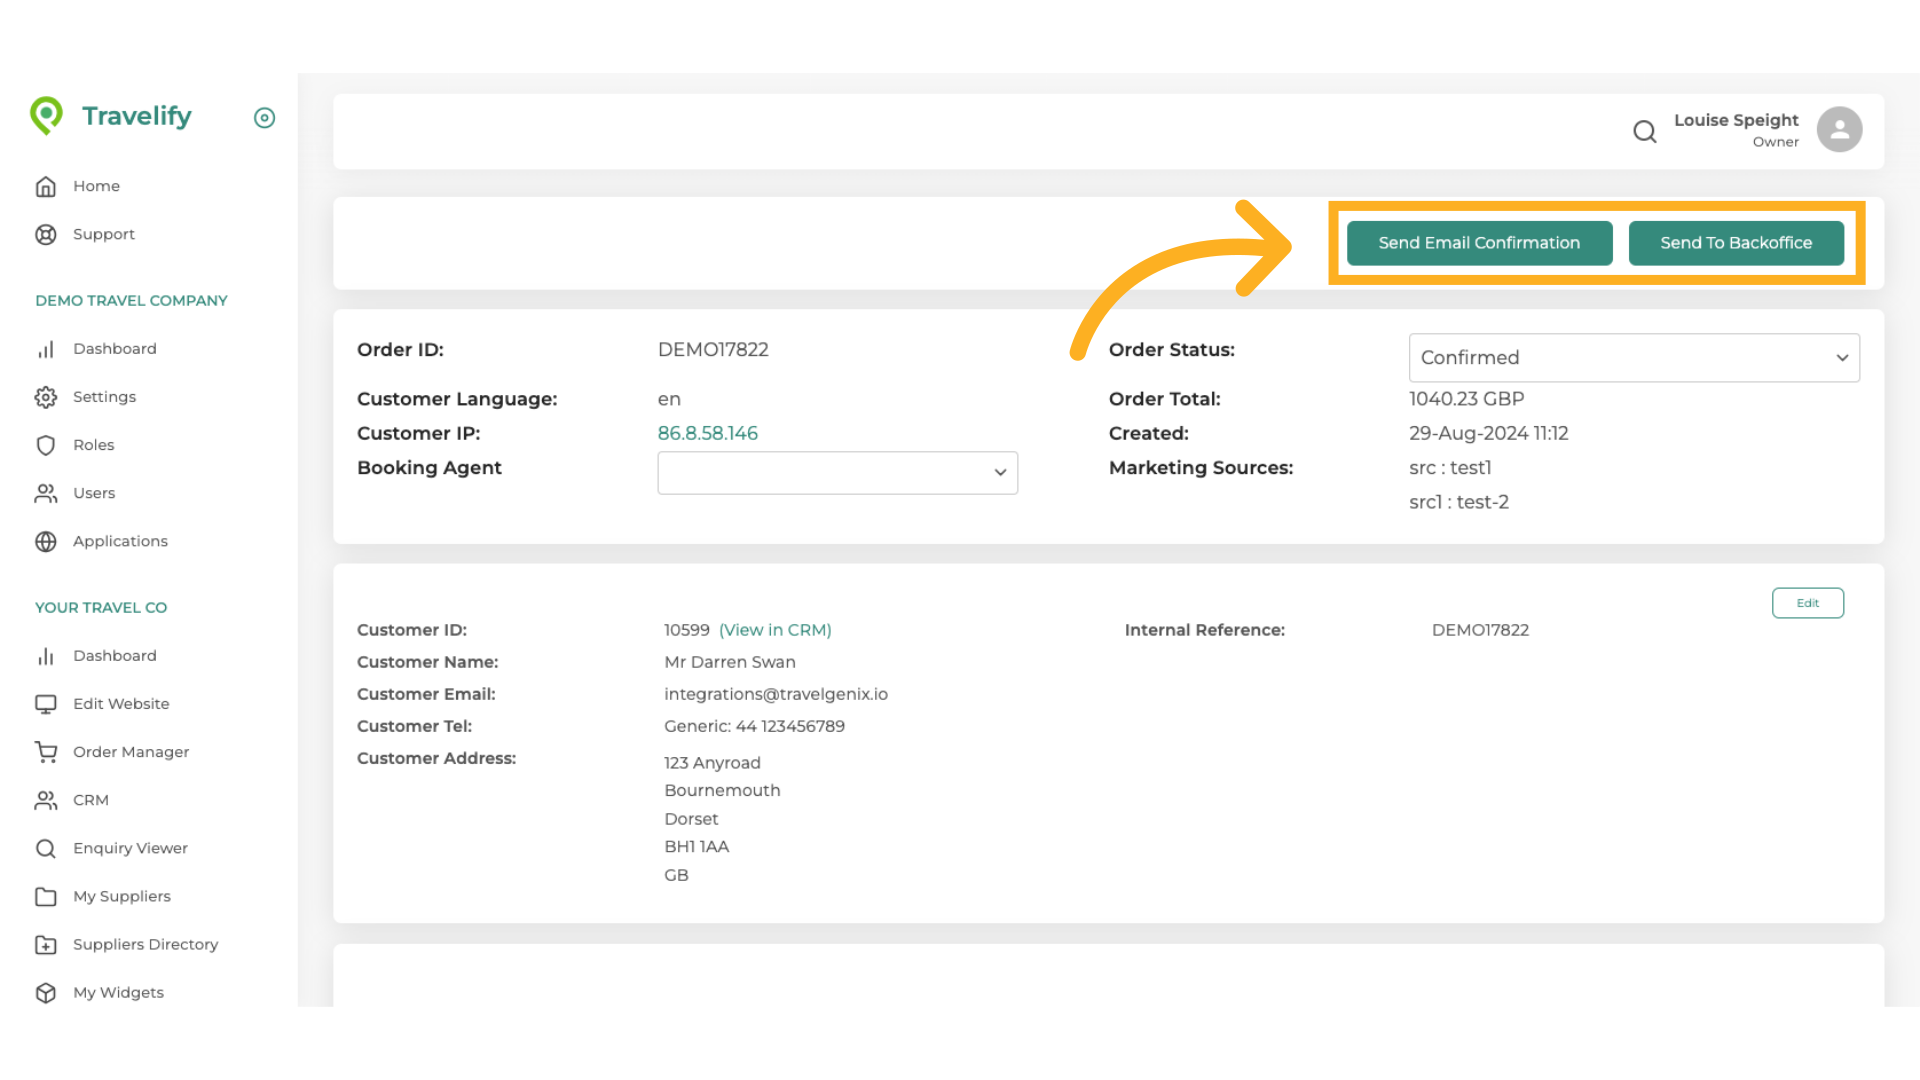Open the My Suppliers folder icon
1920x1080 pixels.
46,896
